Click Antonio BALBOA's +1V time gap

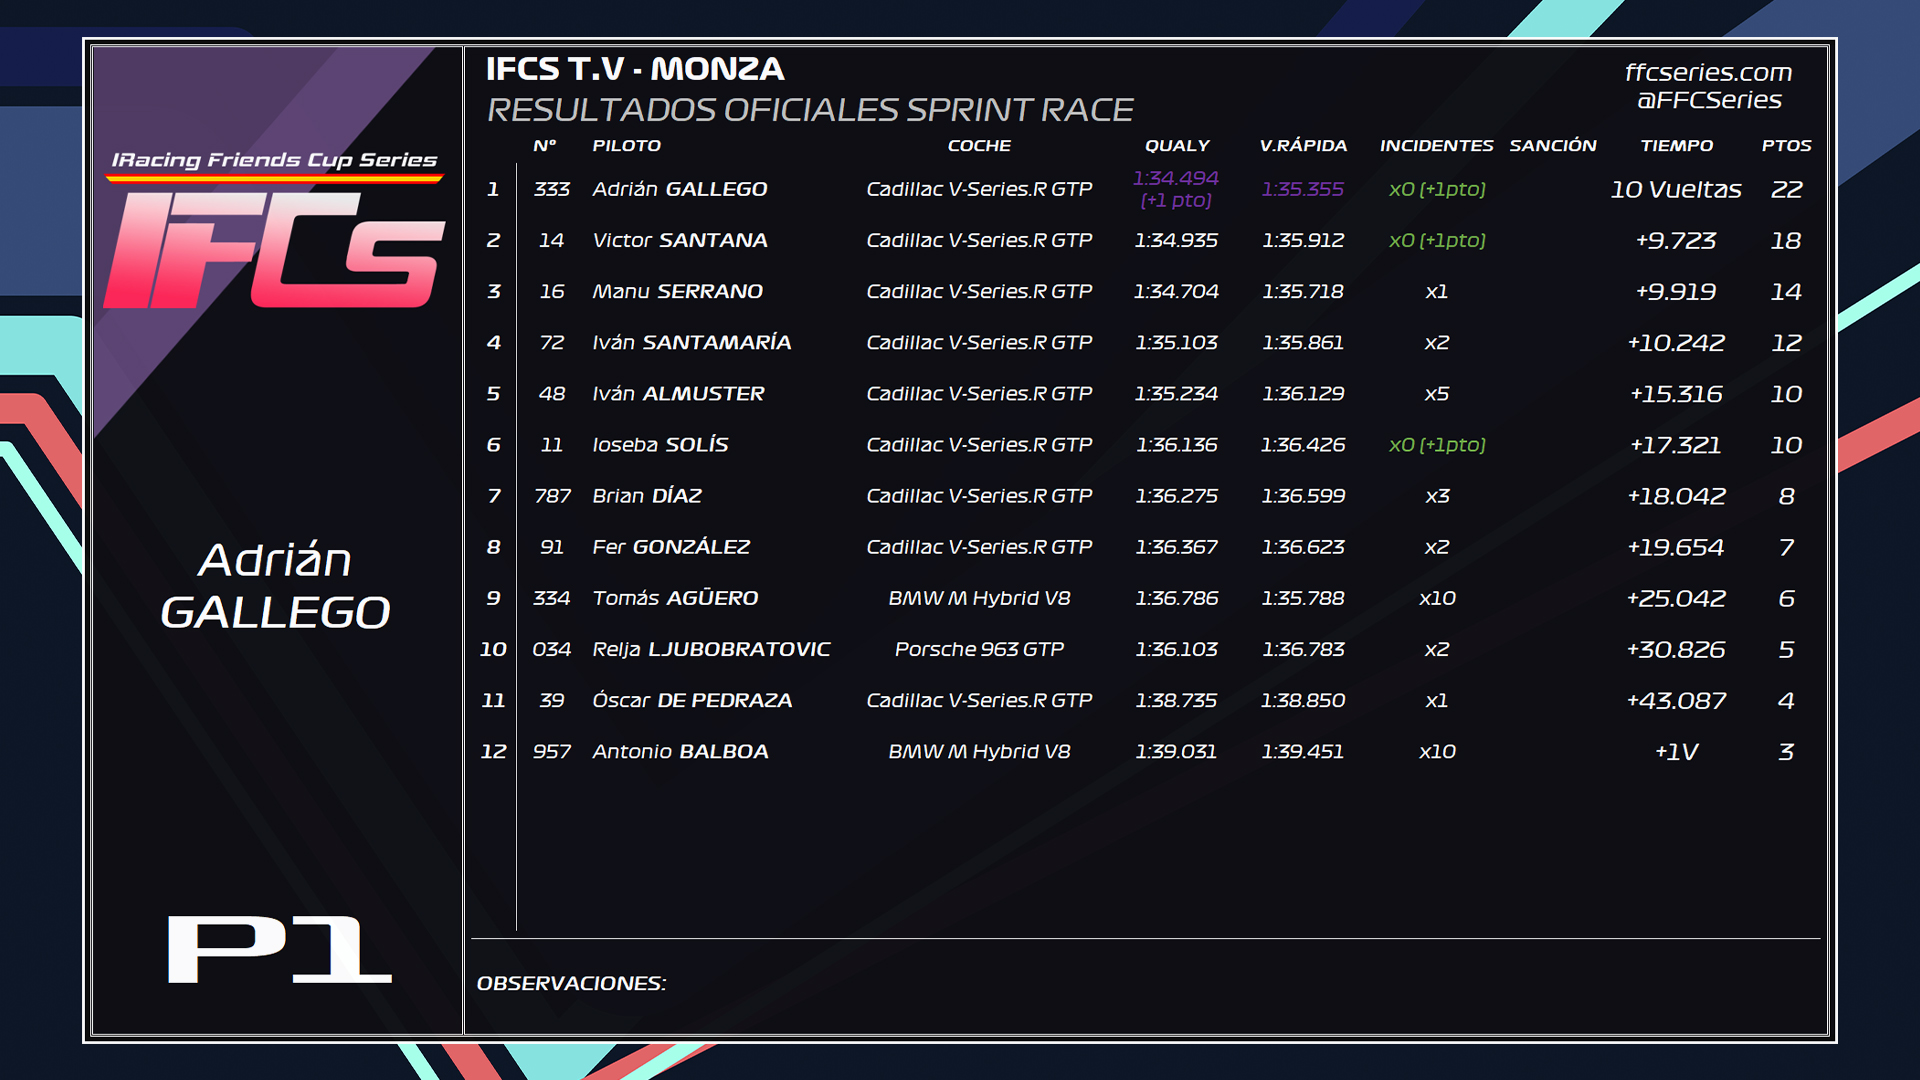pos(1676,751)
